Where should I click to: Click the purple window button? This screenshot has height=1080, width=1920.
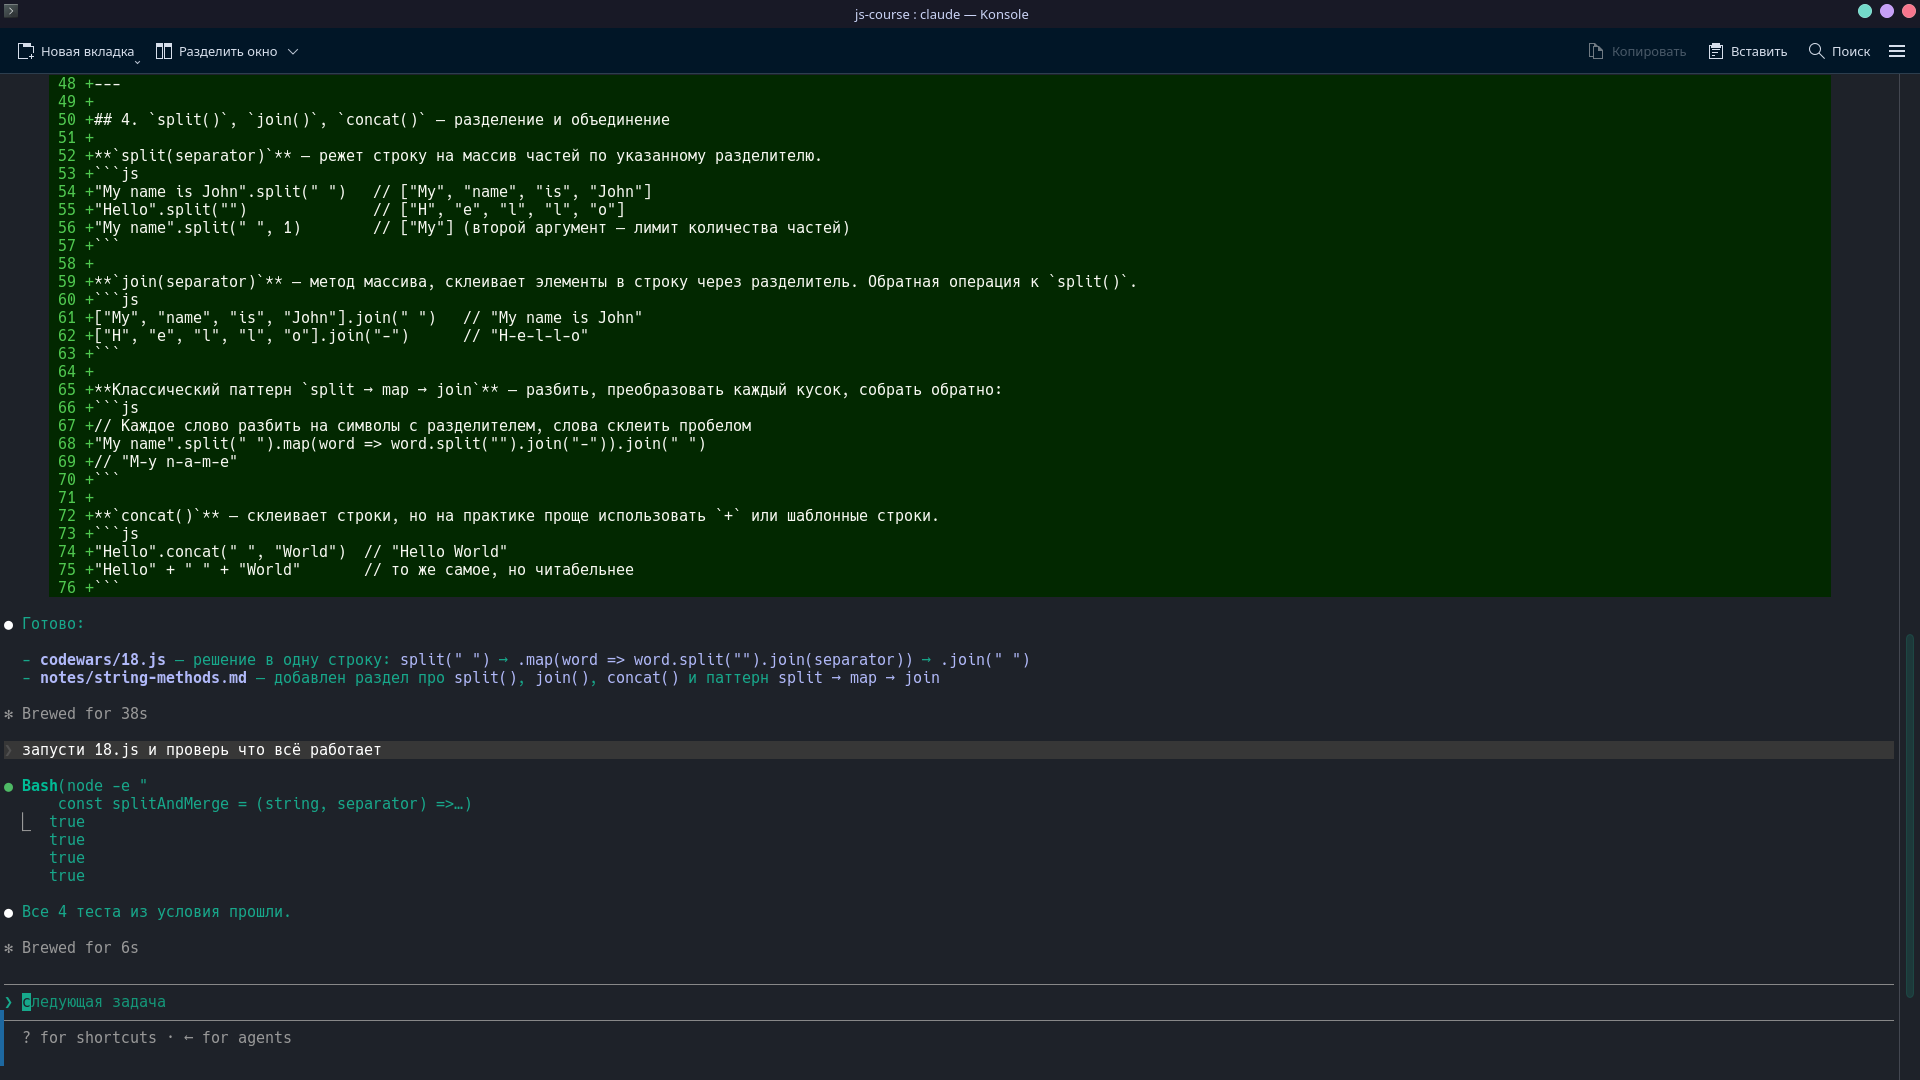[x=1887, y=11]
